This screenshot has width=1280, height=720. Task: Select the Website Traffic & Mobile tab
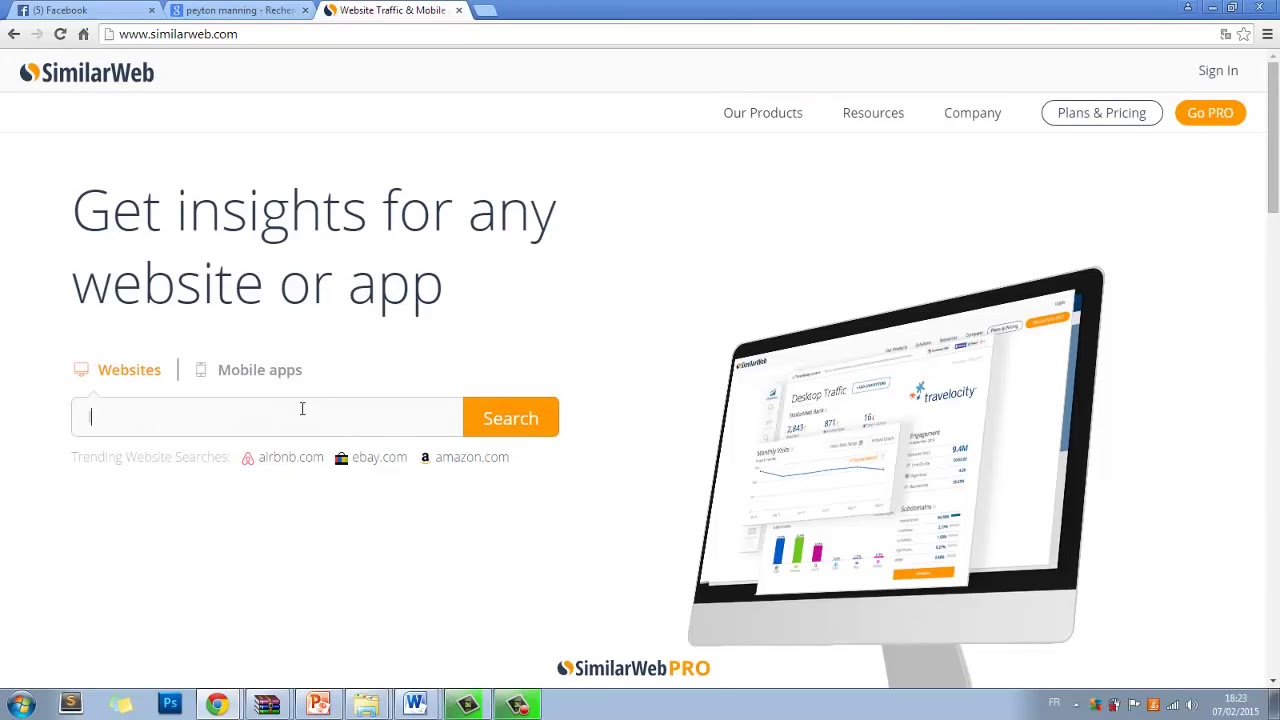pos(392,10)
